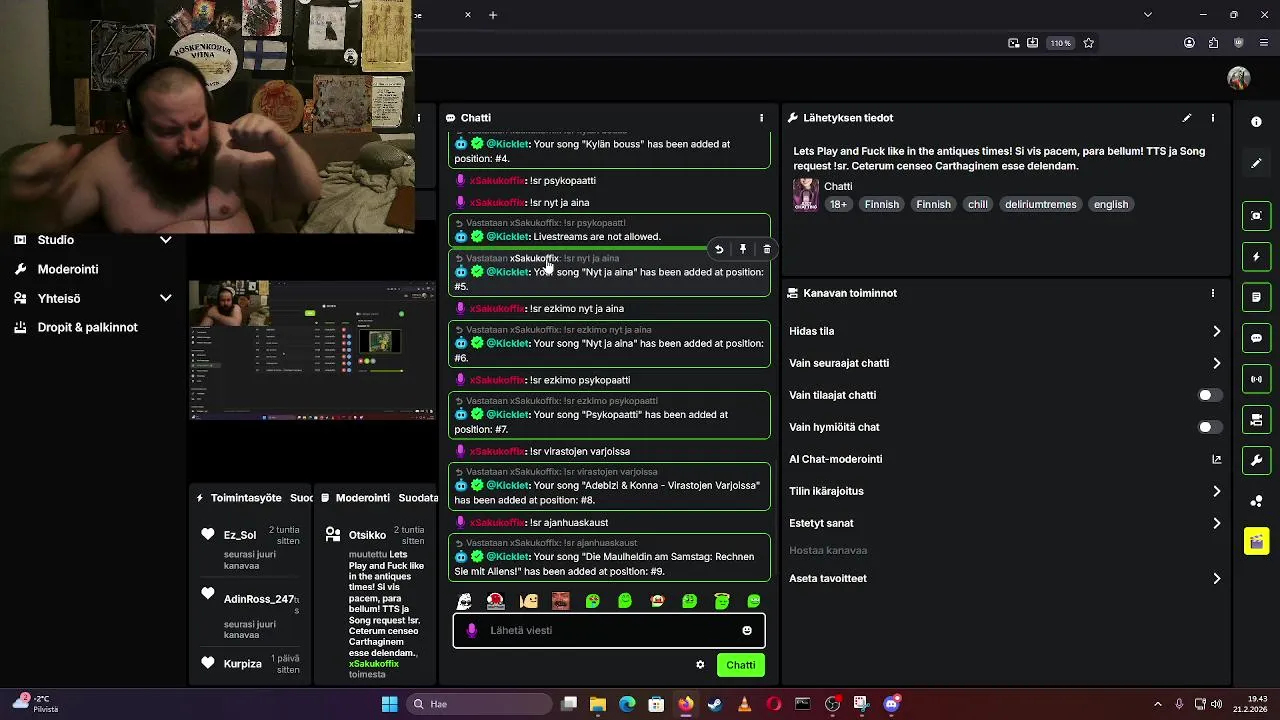Insert the first white ghost emote
Viewport: 1280px width, 720px height.
pyautogui.click(x=464, y=601)
